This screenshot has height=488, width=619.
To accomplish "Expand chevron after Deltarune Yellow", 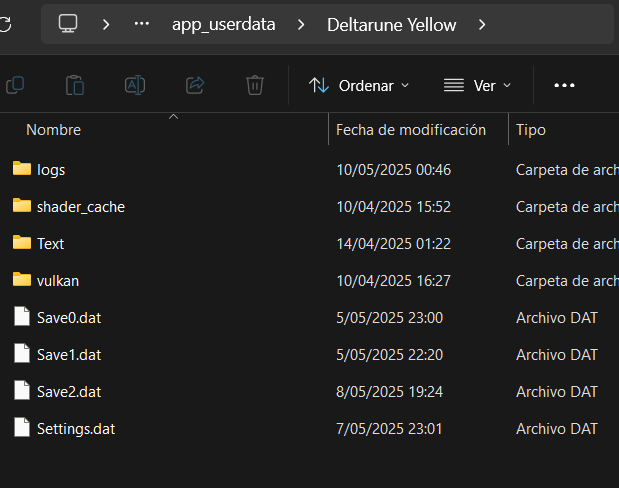I will [482, 25].
